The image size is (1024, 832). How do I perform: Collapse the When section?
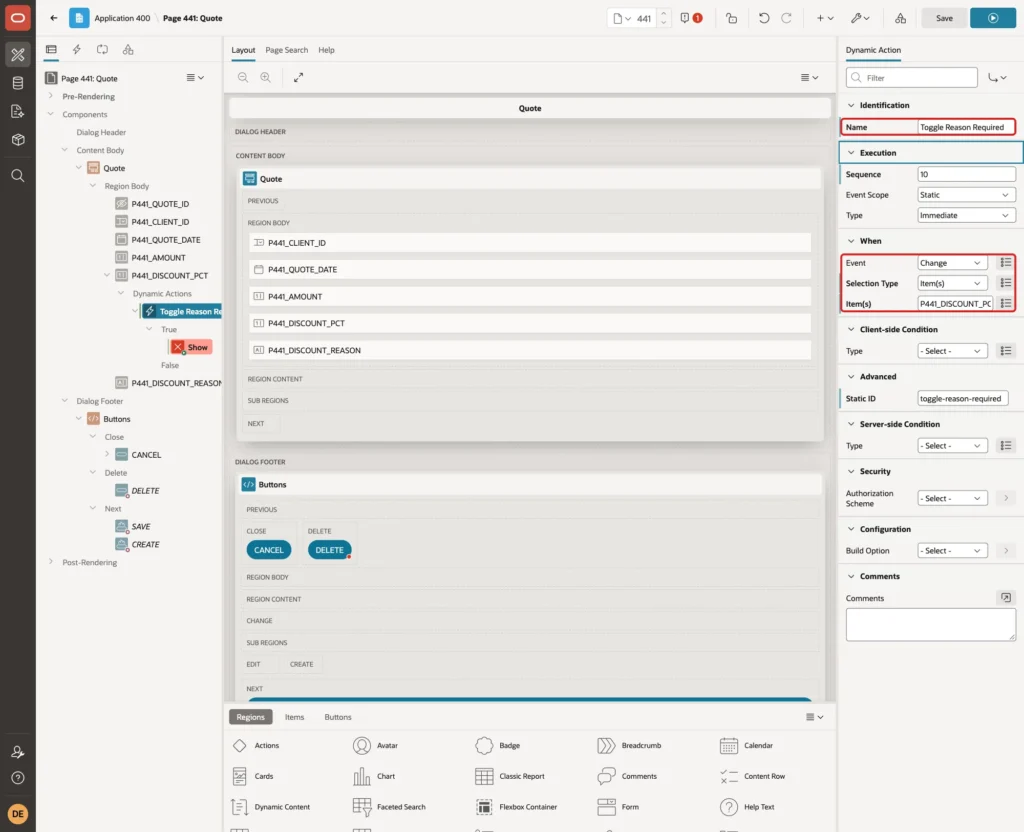click(x=850, y=241)
